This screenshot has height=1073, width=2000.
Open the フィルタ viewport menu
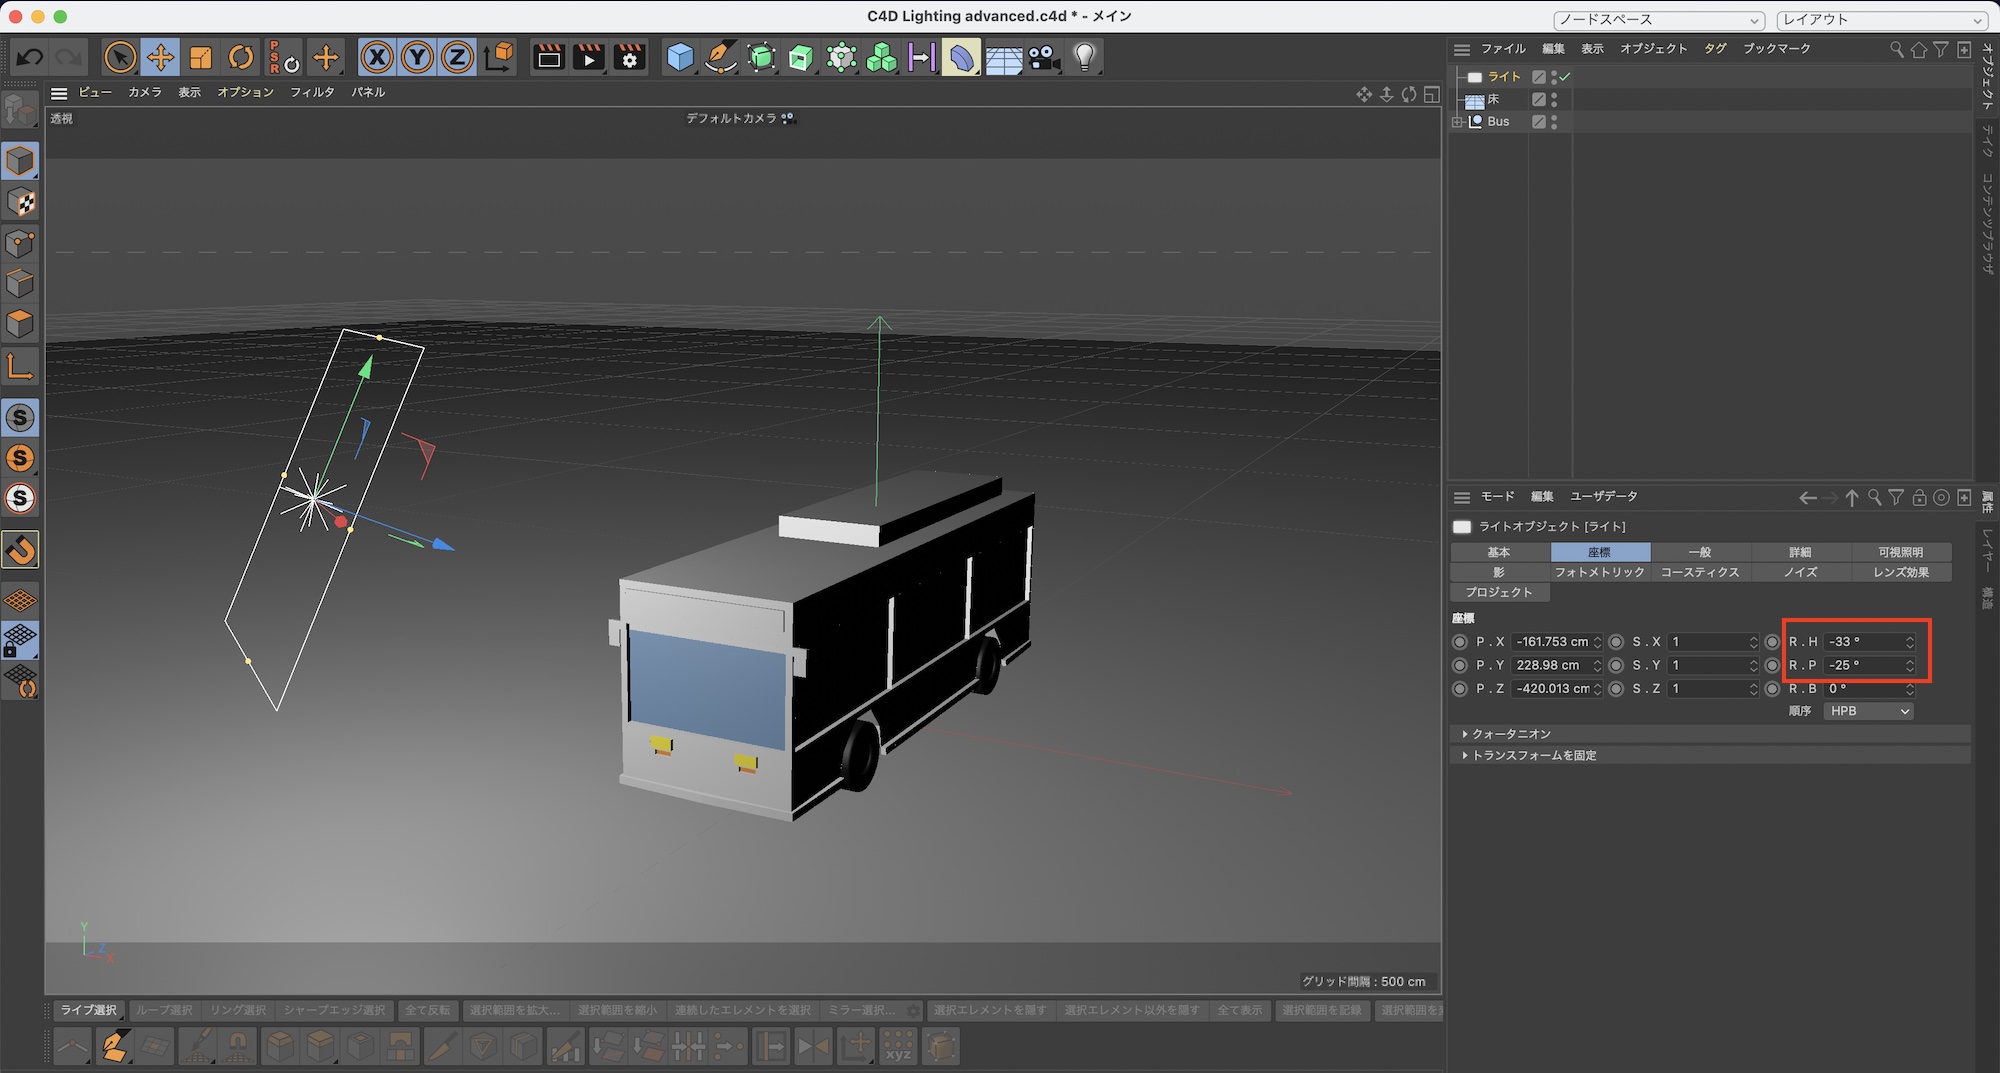[312, 92]
